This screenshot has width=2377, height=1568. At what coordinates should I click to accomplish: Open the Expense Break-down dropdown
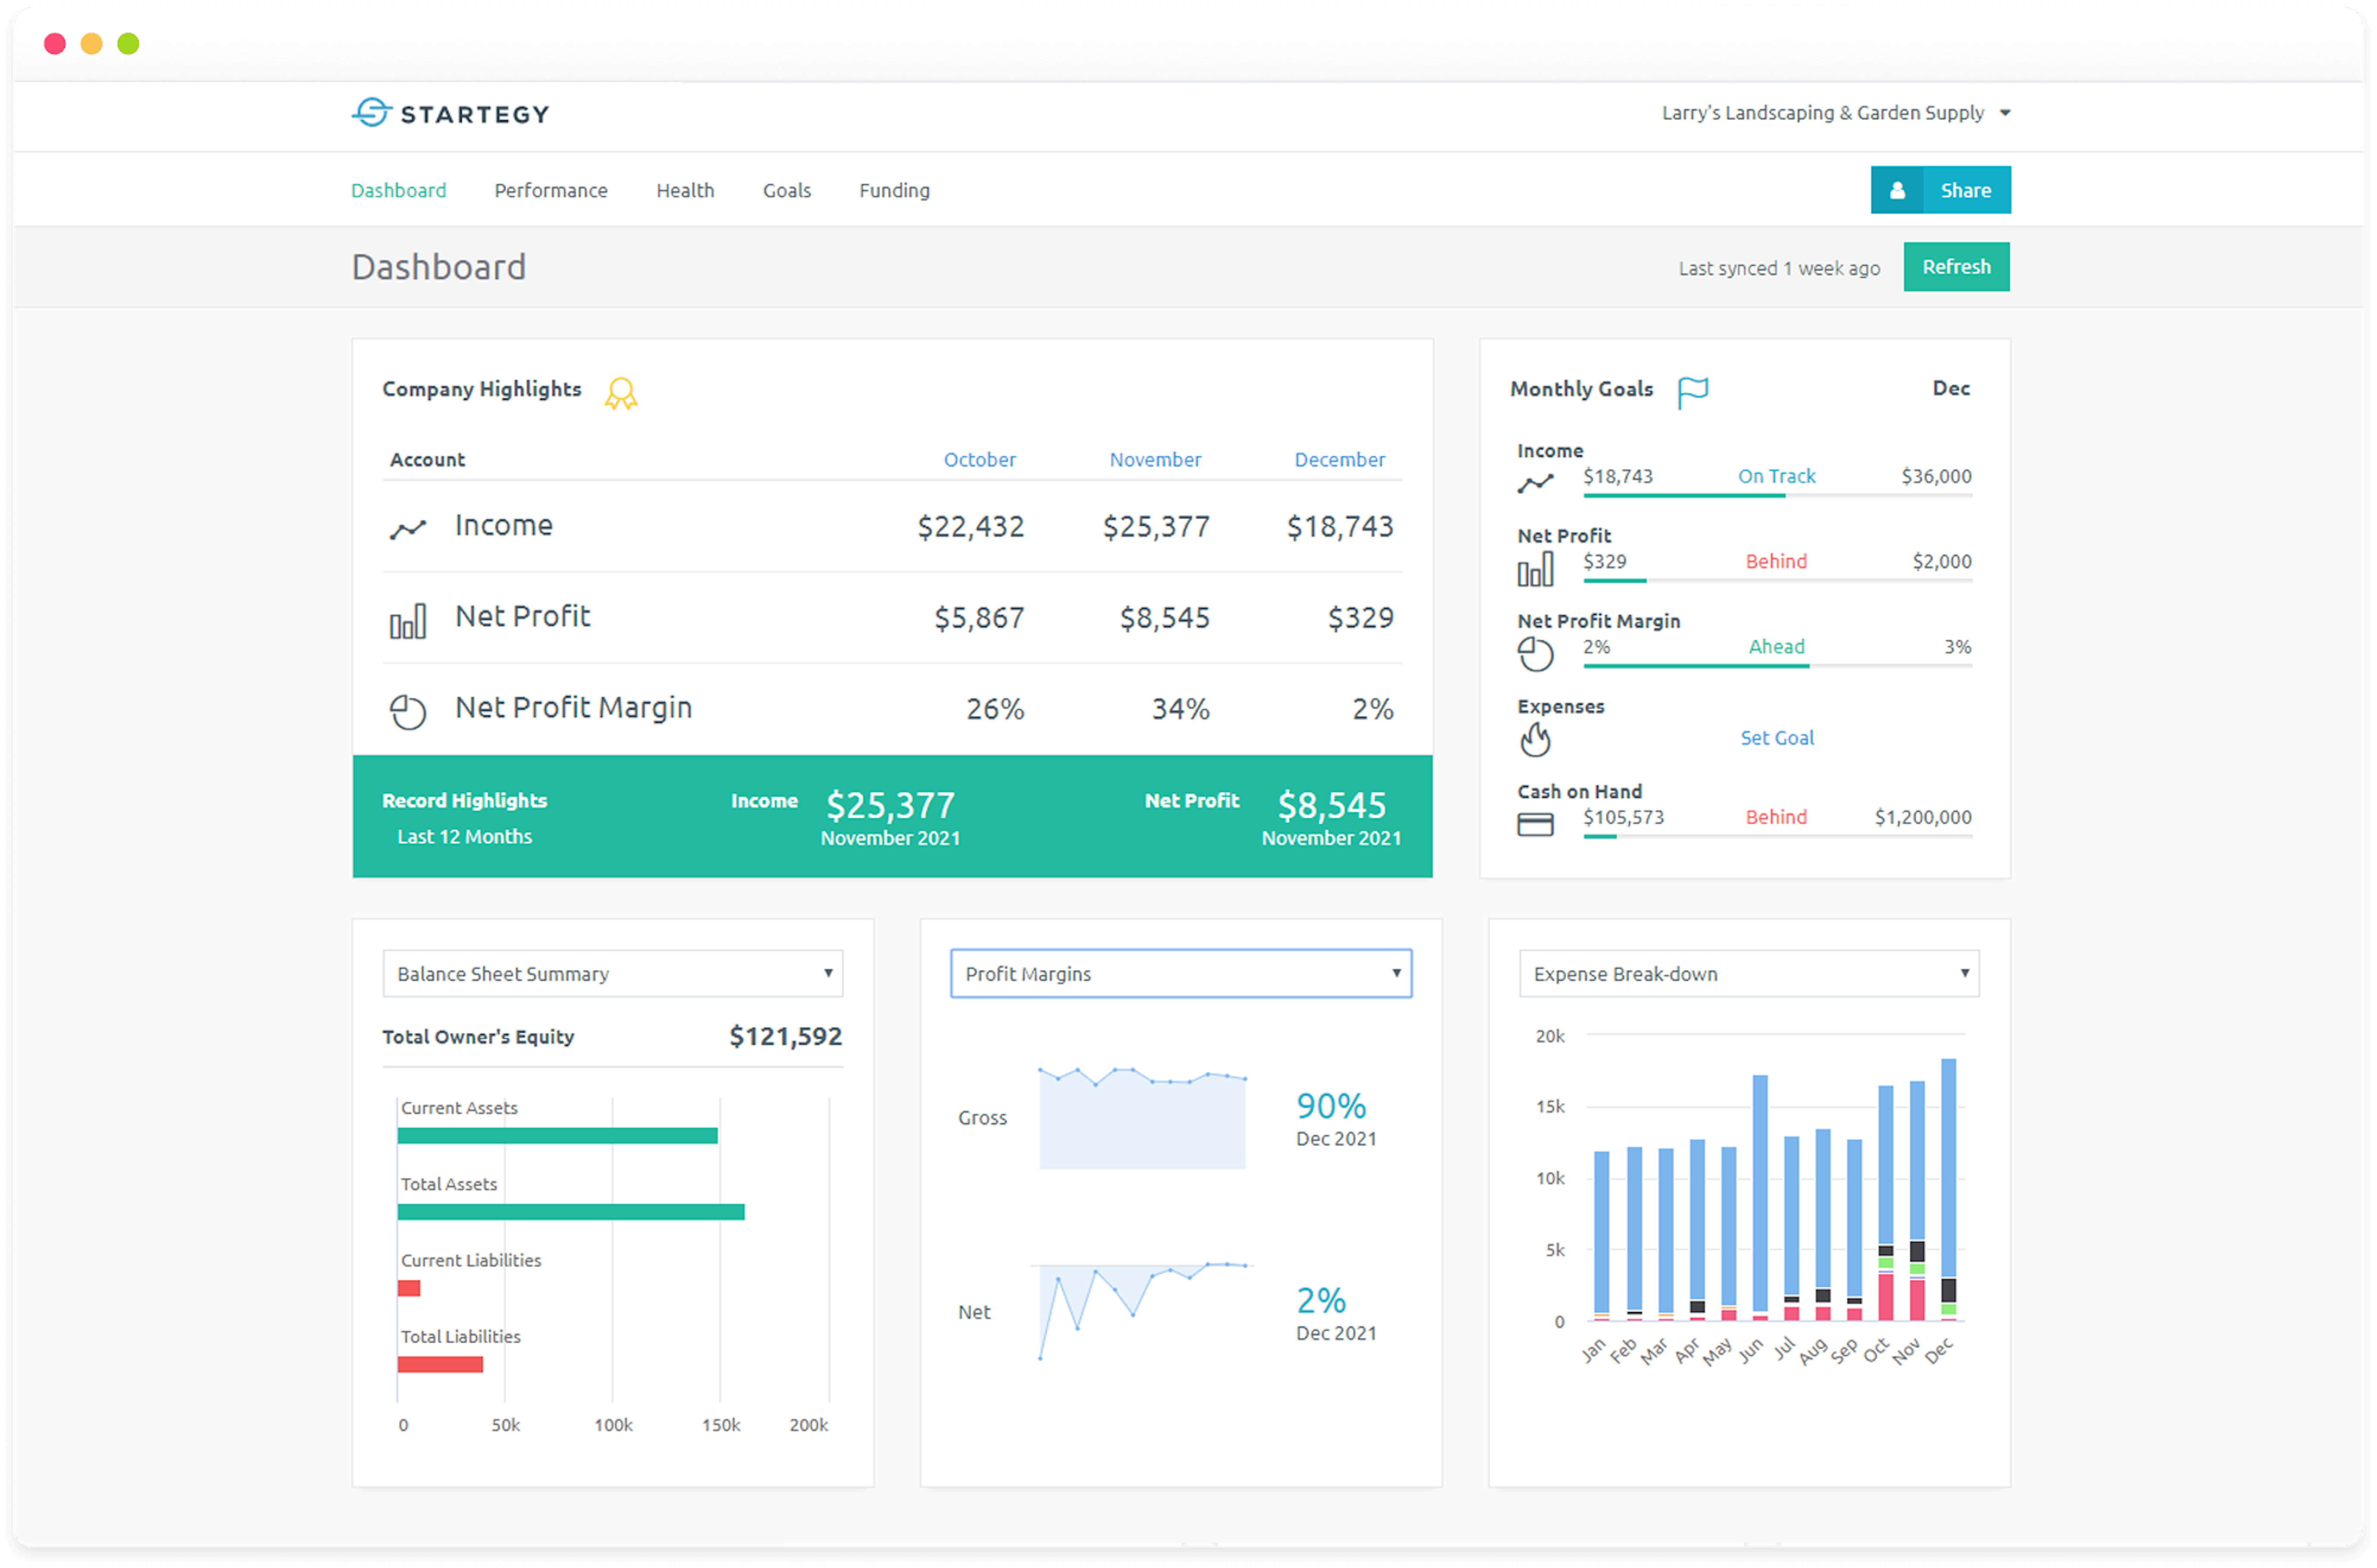(x=1749, y=974)
